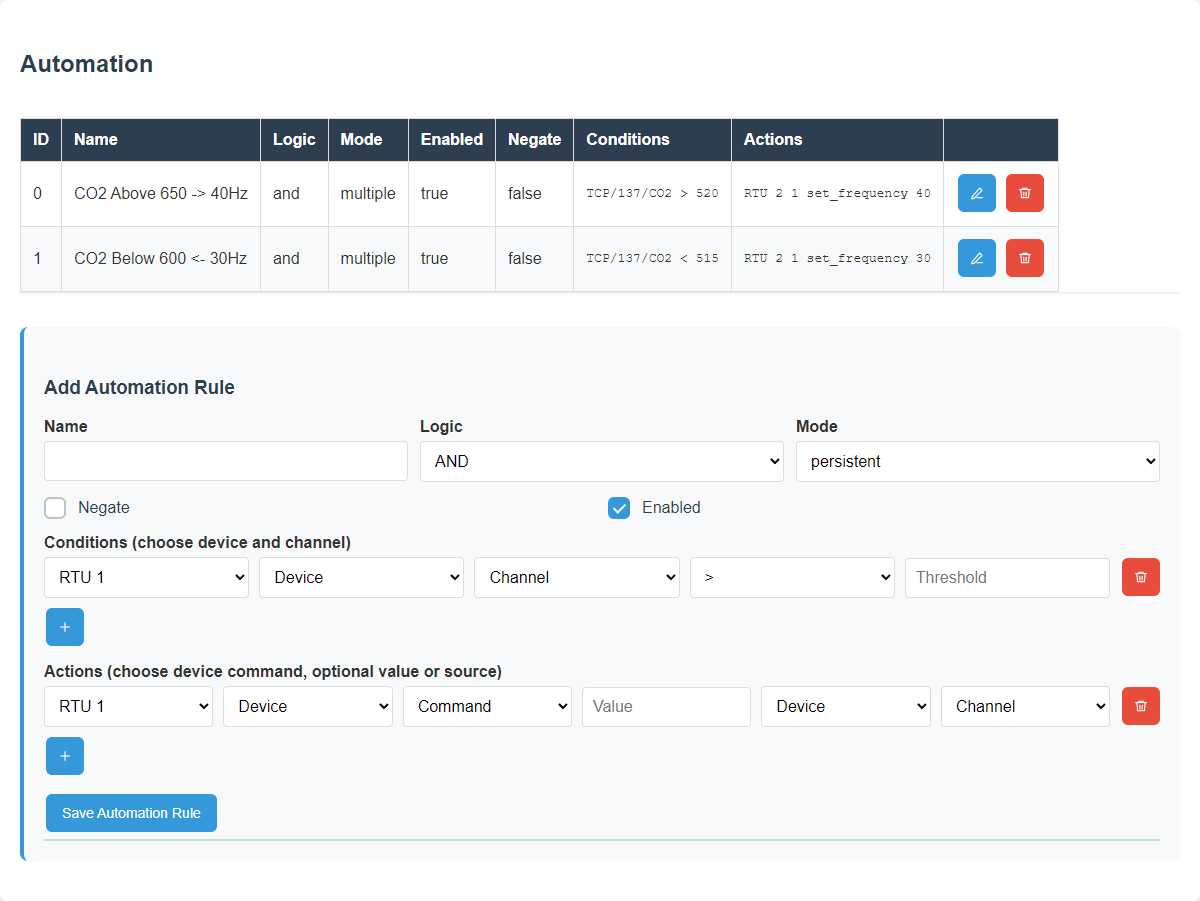1200x901 pixels.
Task: Delete the CO2 Below 600 rule
Action: (x=1025, y=258)
